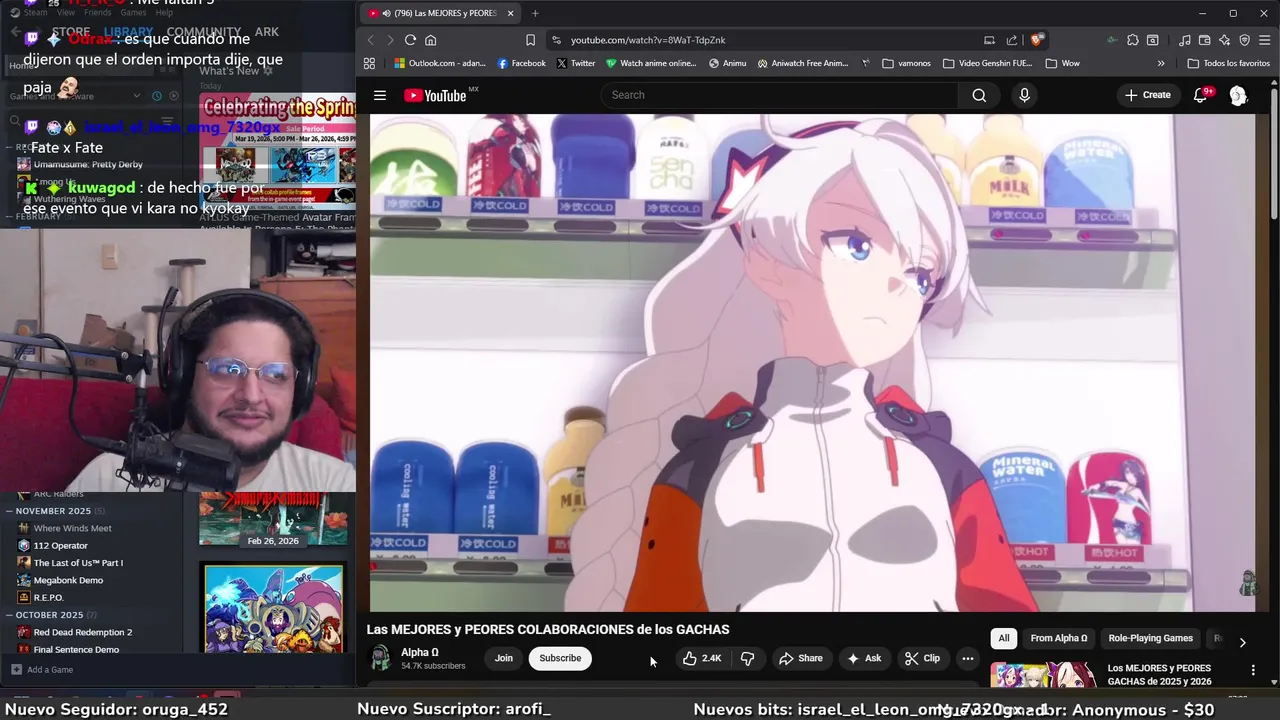Open options for Los MEJORES y PEORES GACHAS video
The height and width of the screenshot is (720, 1280).
pos(1253,670)
